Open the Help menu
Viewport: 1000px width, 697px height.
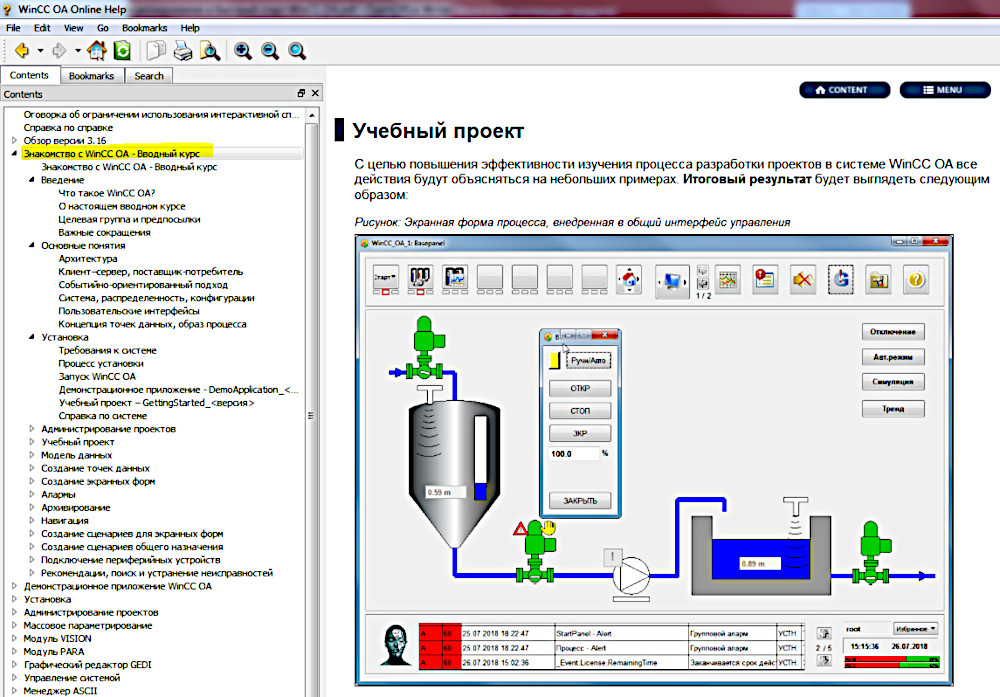coord(189,28)
